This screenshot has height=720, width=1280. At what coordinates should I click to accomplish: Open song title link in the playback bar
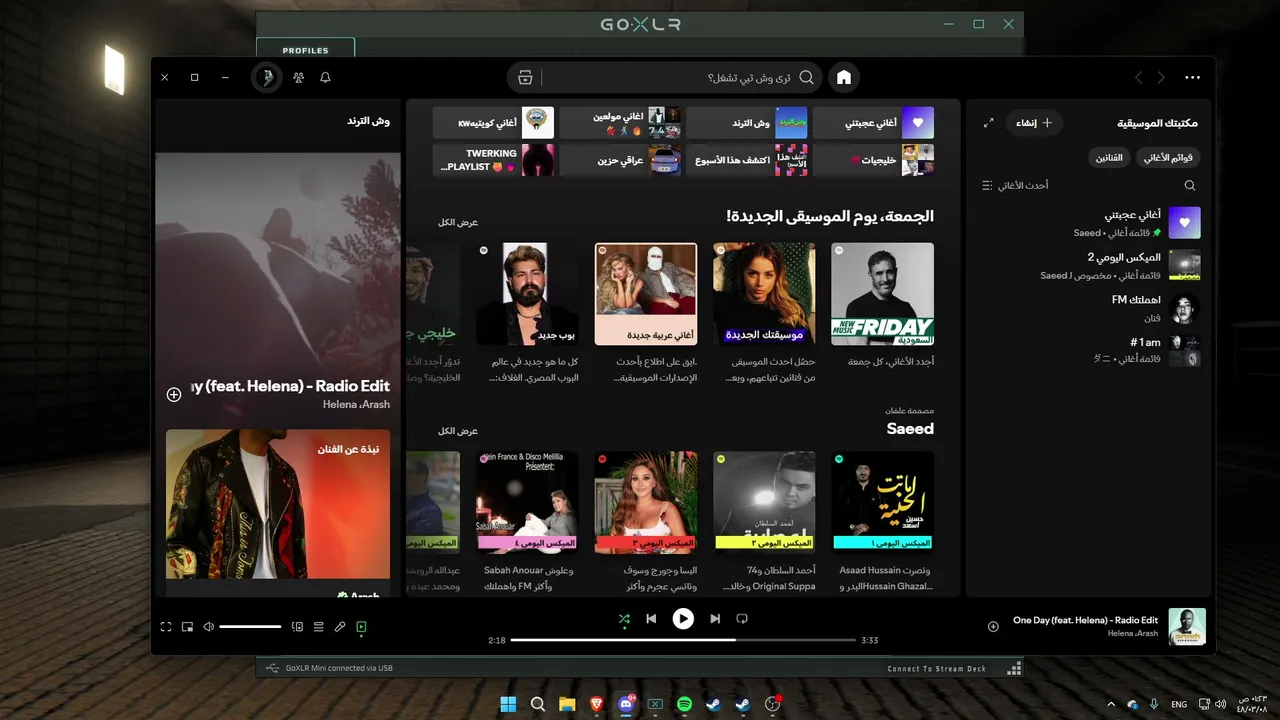coord(1085,621)
